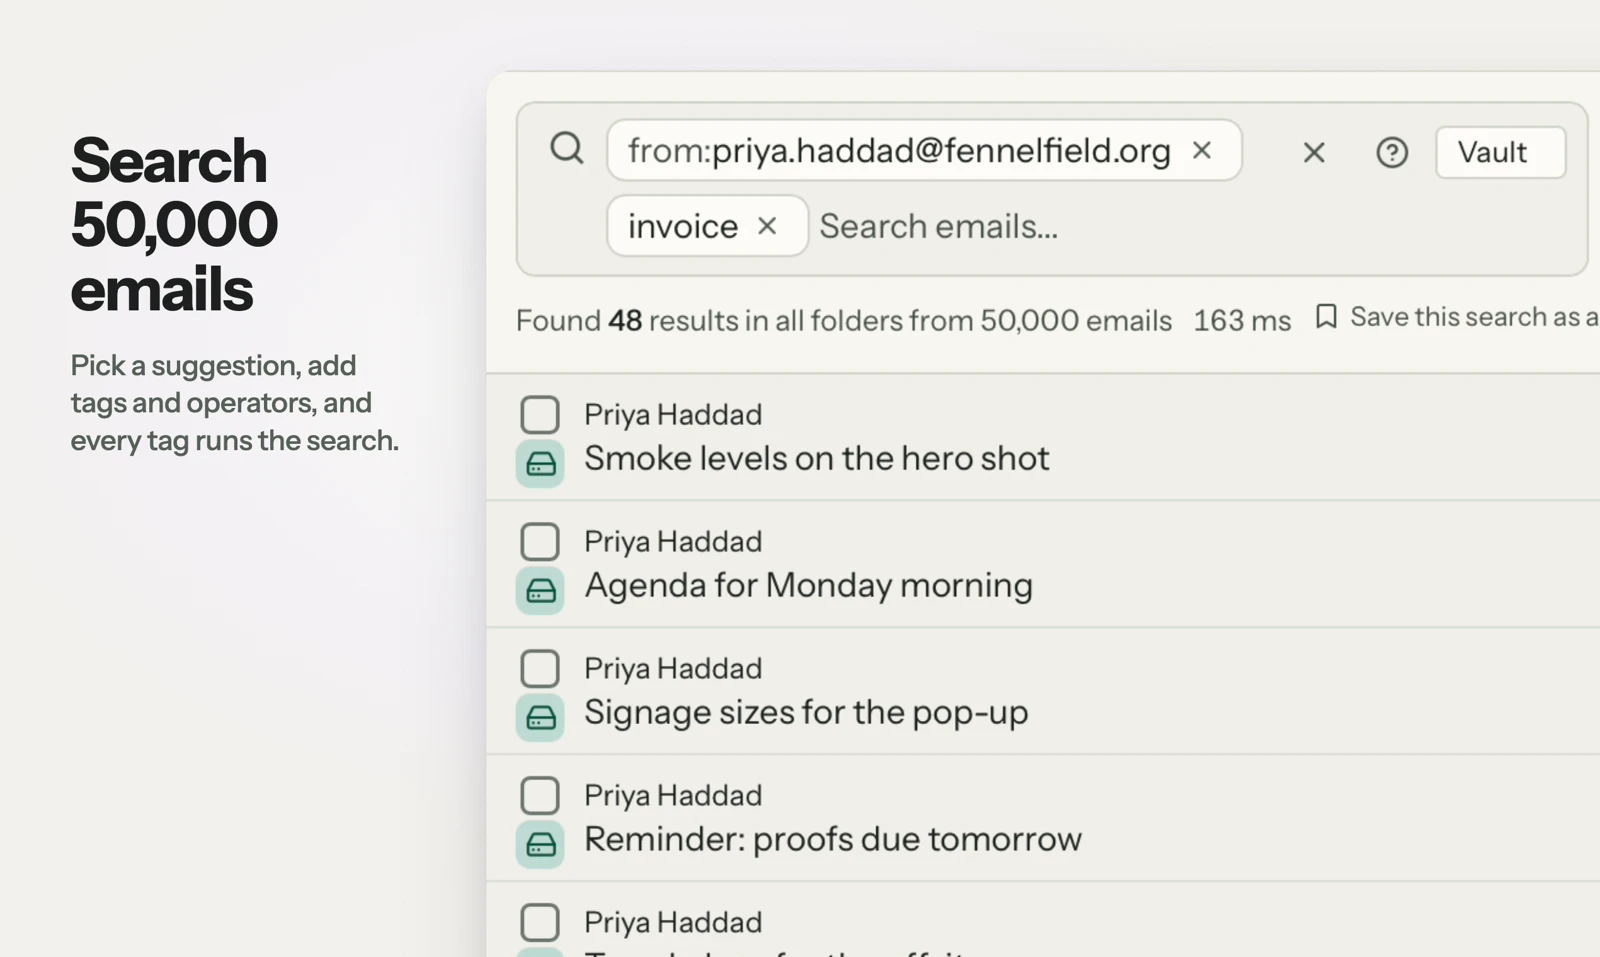Click the invoice tag label
The image size is (1600, 957).
(683, 226)
